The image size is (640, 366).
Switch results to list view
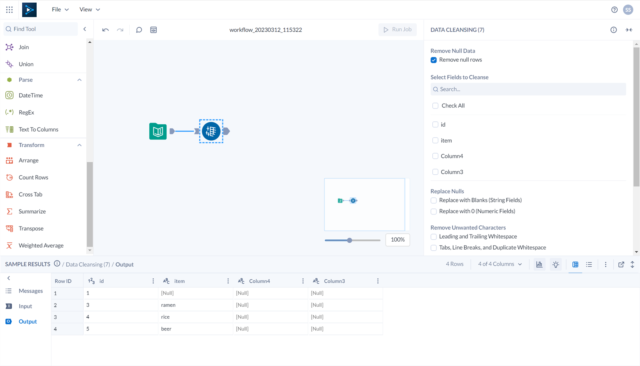[x=589, y=264]
